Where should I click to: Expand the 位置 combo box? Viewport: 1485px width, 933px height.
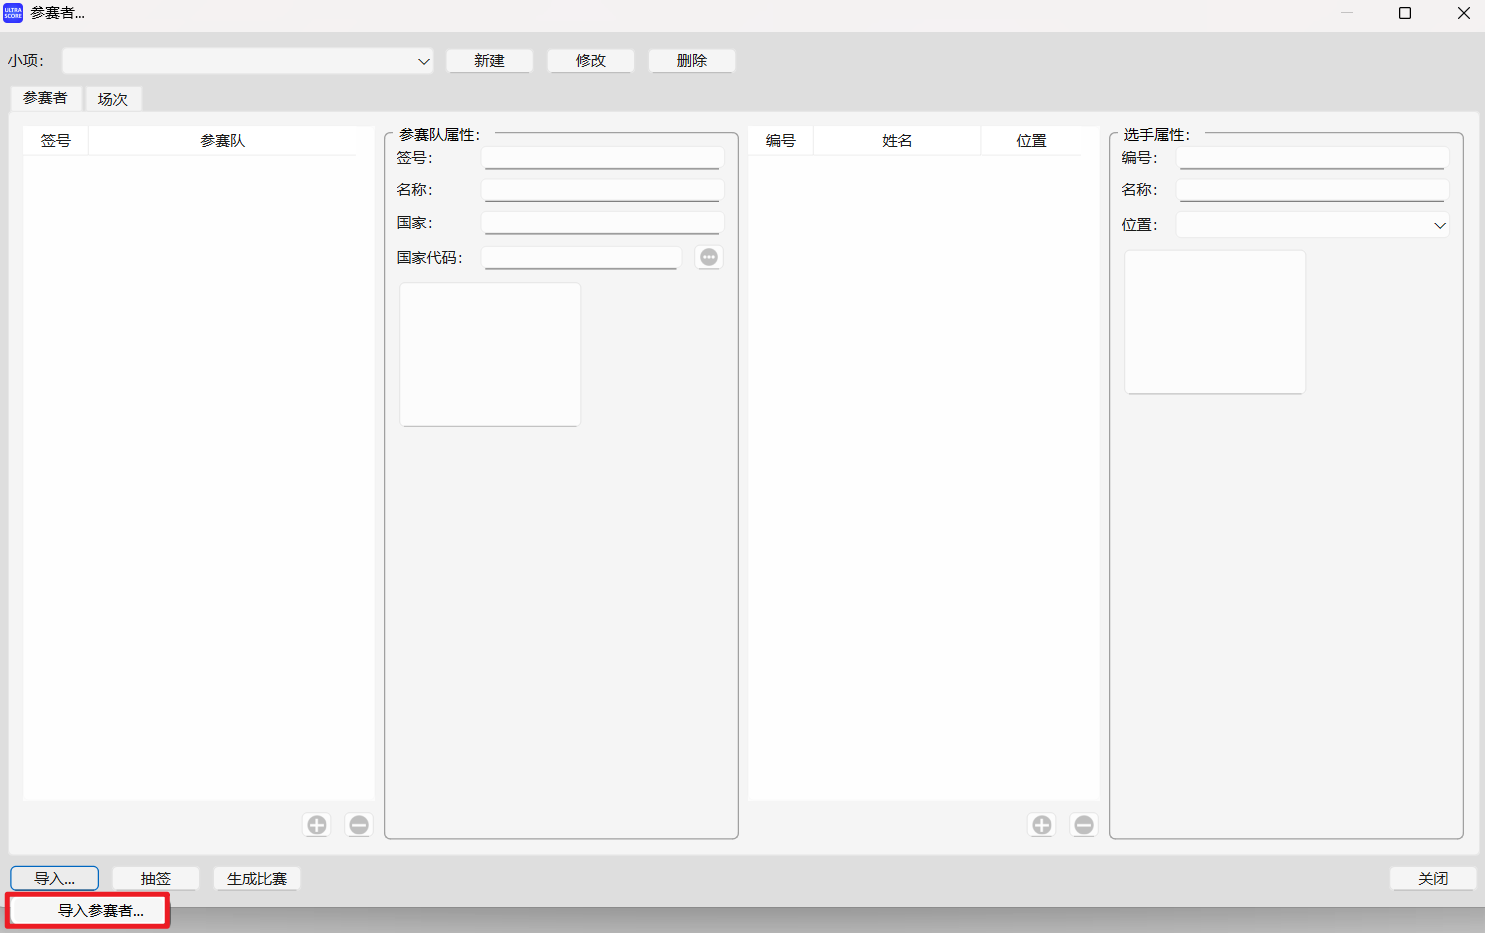pos(1440,224)
